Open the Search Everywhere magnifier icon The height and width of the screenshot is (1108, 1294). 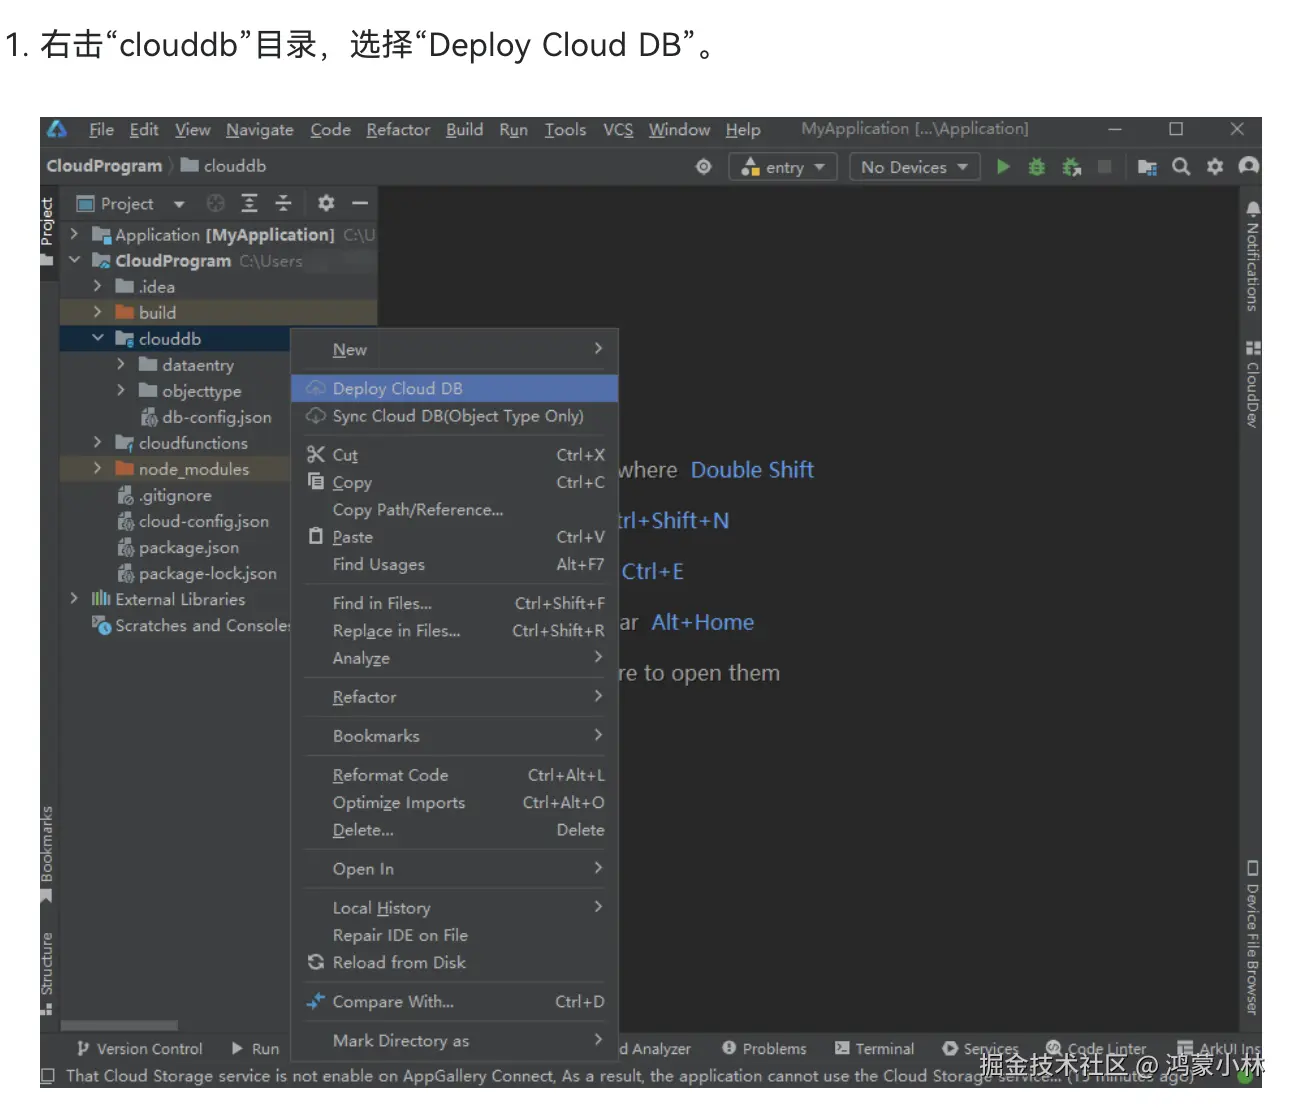click(x=1181, y=167)
